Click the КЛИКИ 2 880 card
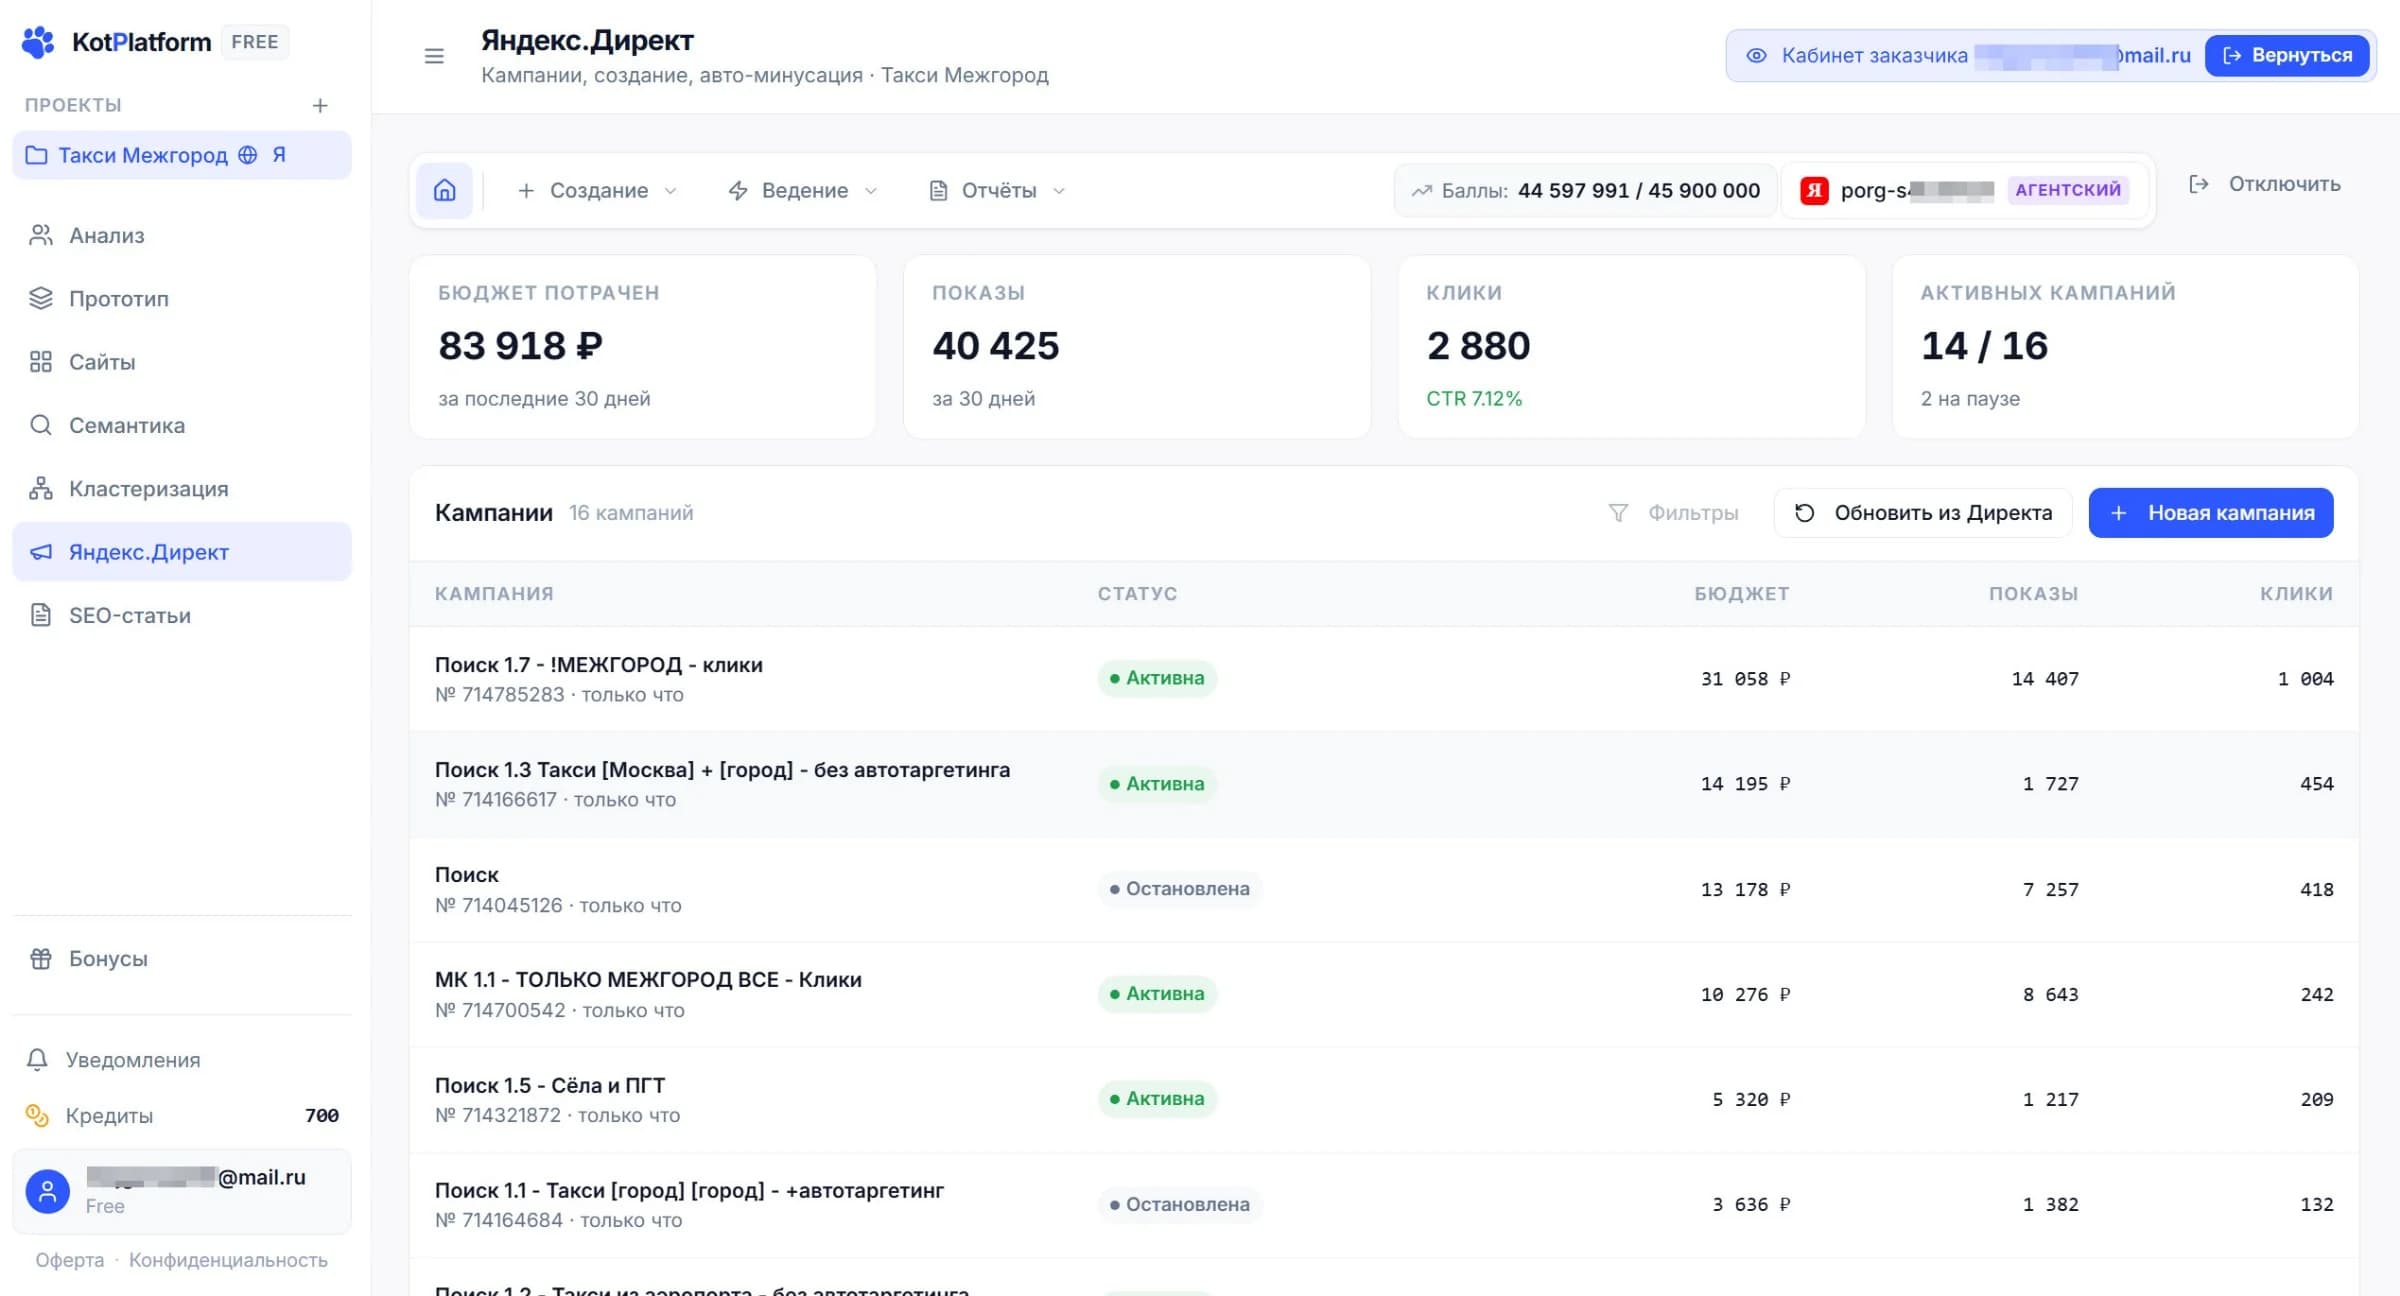 pos(1631,347)
